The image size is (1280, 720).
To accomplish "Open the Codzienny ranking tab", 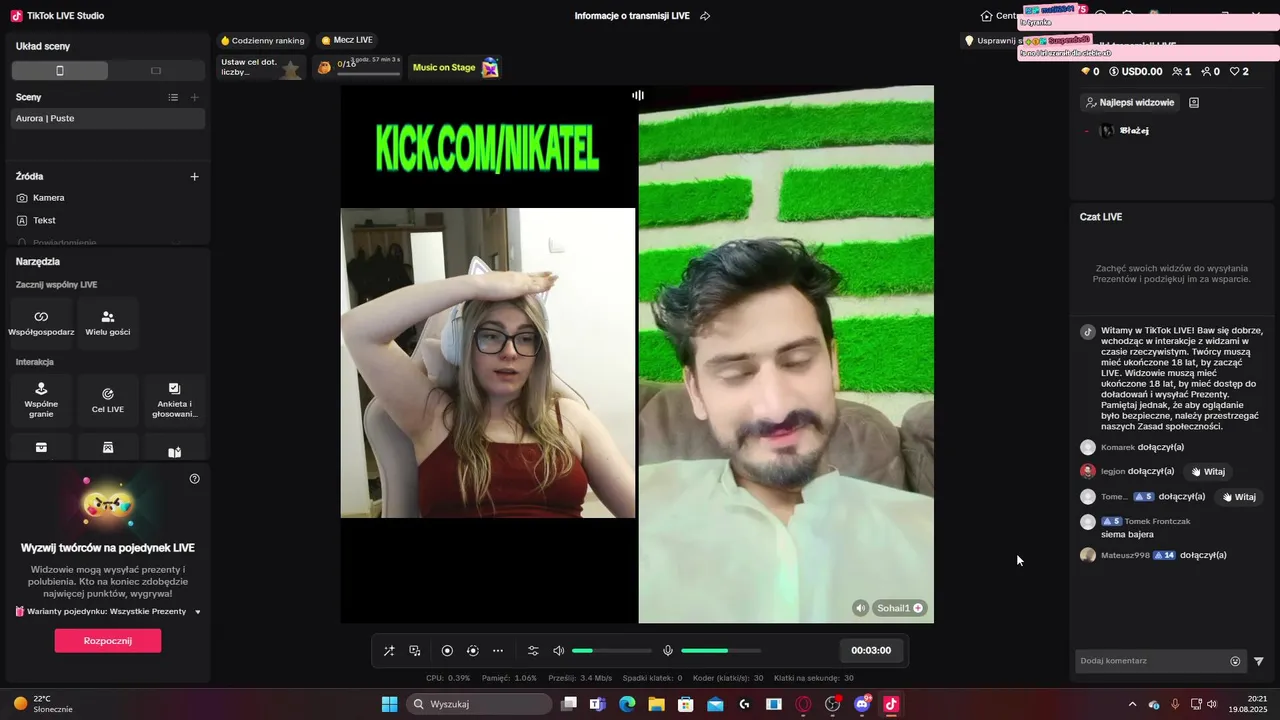I will [262, 40].
